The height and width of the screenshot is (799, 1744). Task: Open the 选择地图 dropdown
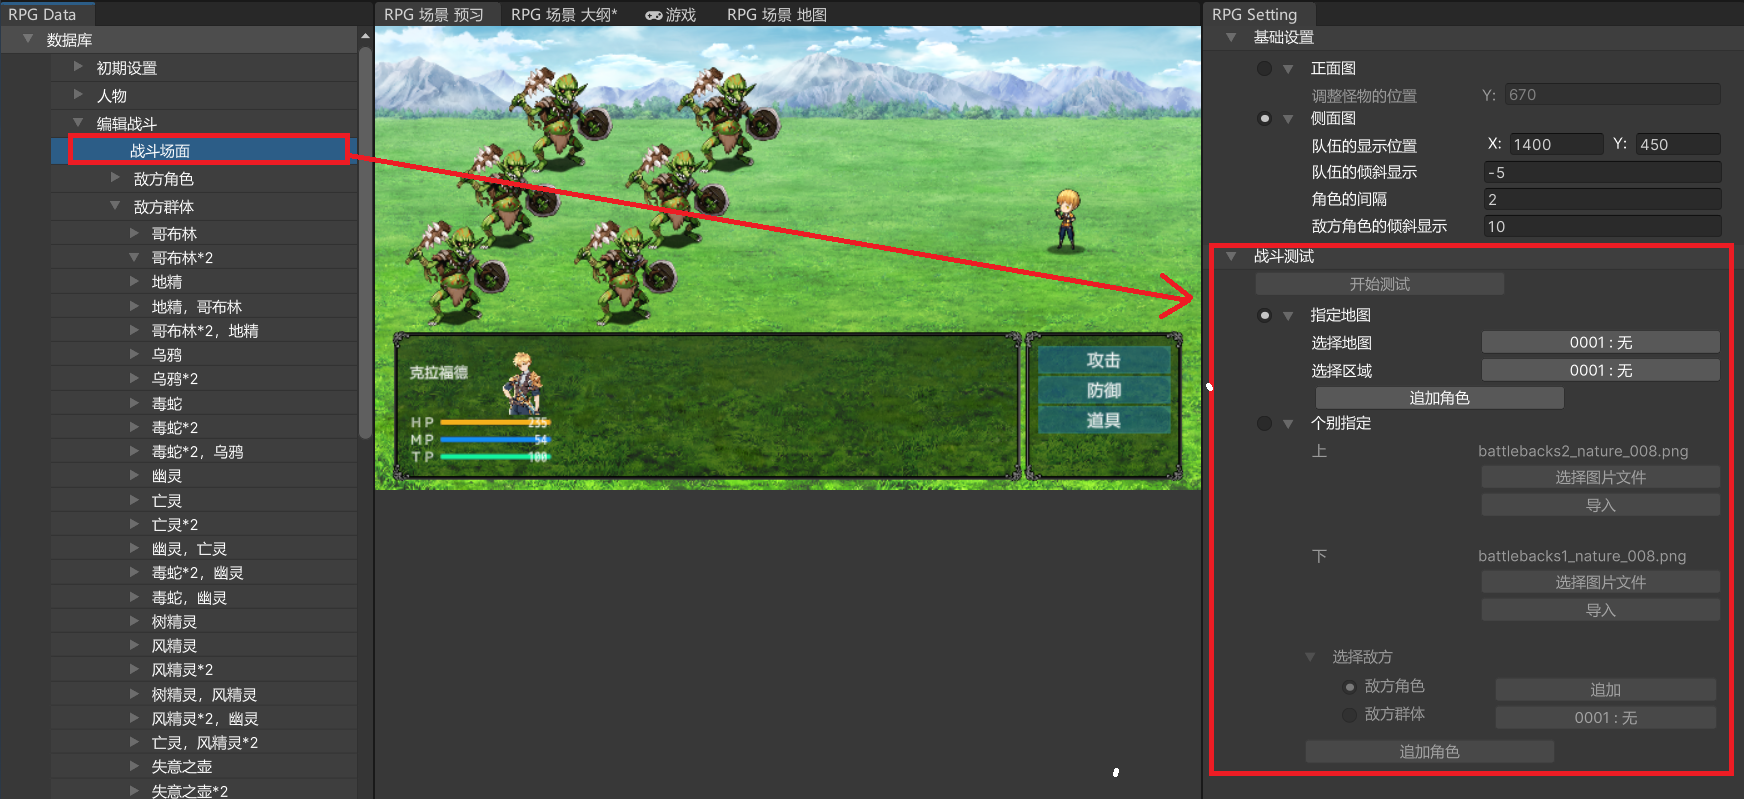pos(1600,342)
